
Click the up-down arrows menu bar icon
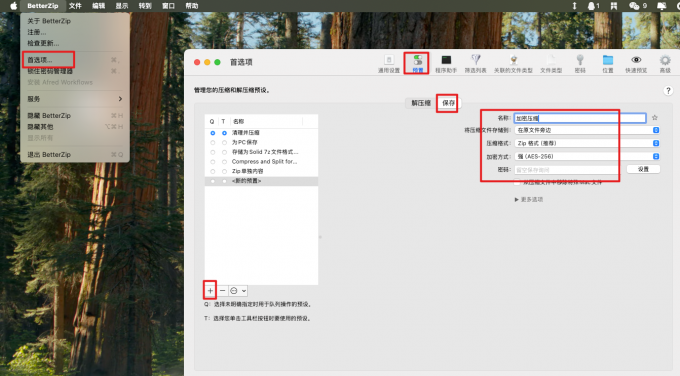point(574,6)
